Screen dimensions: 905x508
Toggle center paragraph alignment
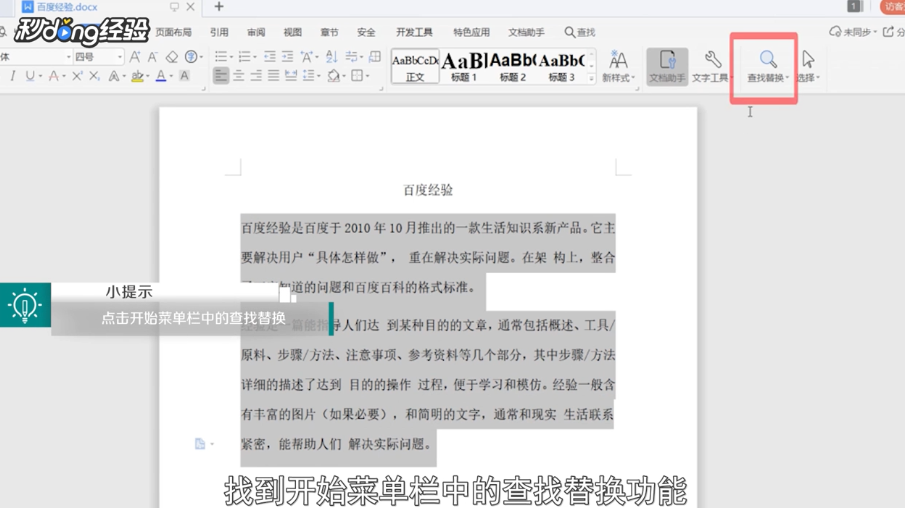click(x=238, y=76)
